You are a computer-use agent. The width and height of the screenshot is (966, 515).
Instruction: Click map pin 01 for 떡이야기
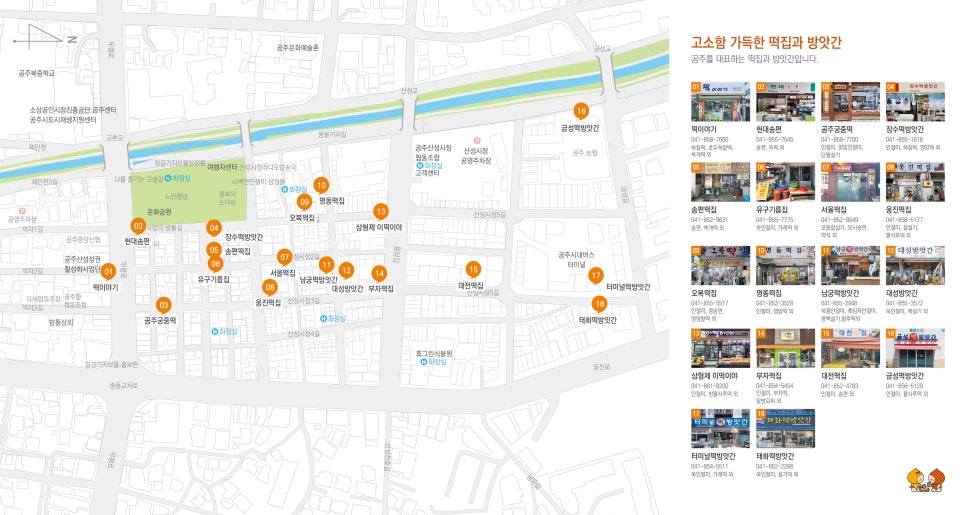(x=108, y=272)
